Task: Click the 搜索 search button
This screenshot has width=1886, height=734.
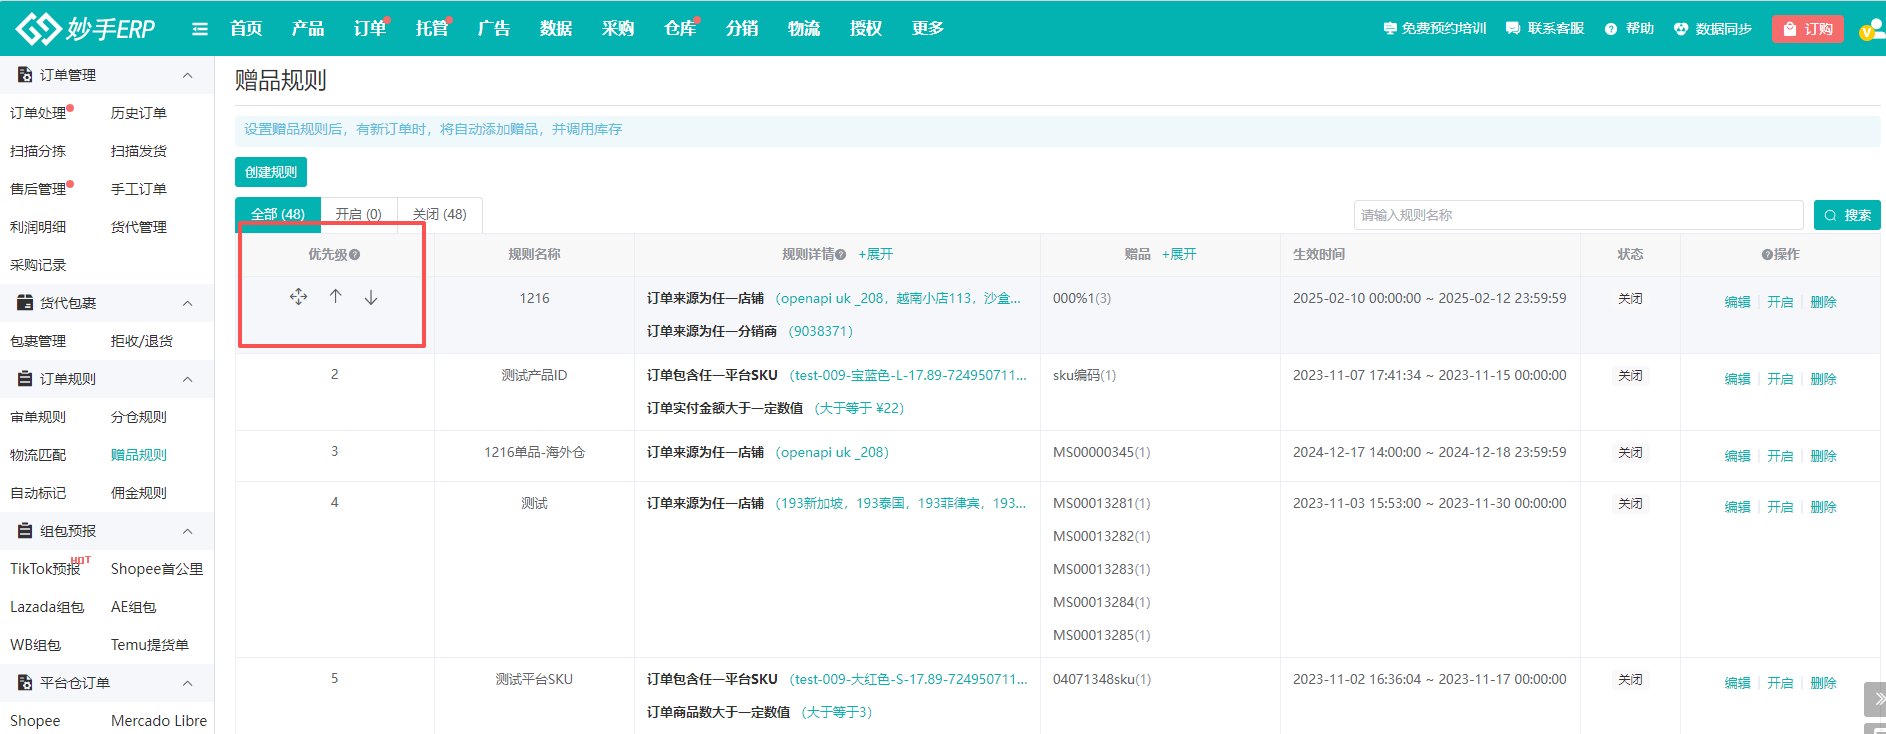Action: click(1847, 215)
